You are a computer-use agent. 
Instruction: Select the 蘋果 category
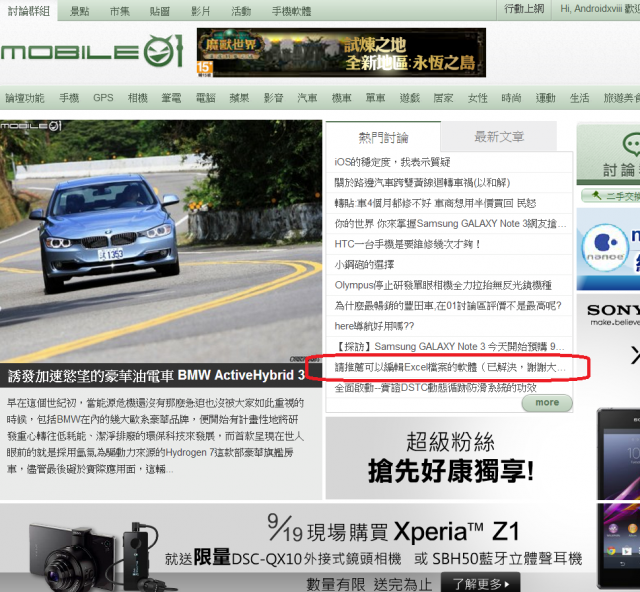[240, 98]
